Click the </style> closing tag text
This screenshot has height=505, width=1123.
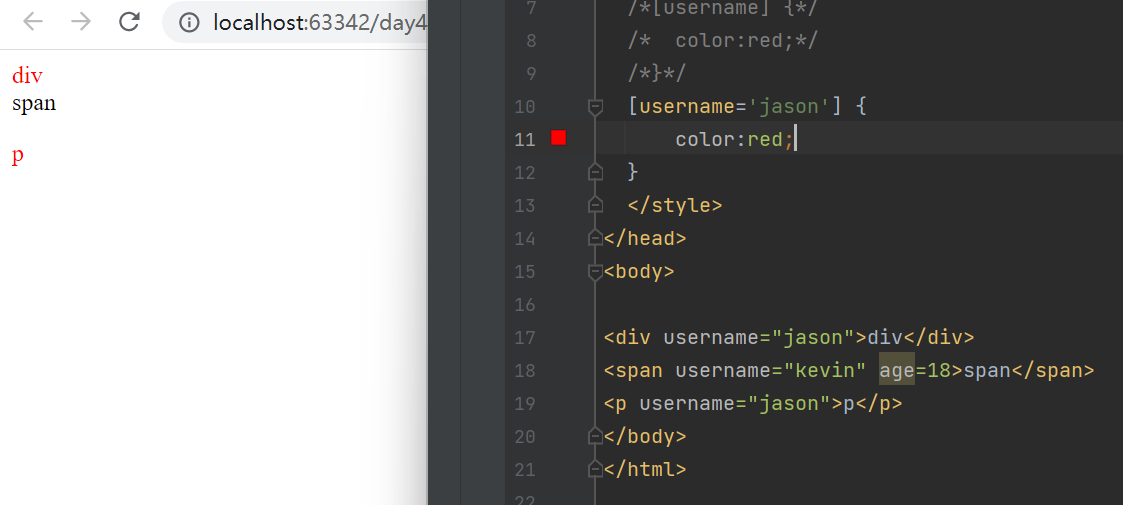pyautogui.click(x=675, y=206)
